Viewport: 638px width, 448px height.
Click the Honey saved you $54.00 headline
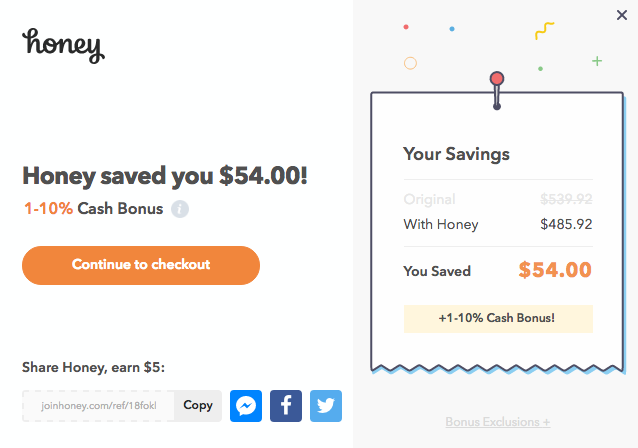(x=165, y=176)
